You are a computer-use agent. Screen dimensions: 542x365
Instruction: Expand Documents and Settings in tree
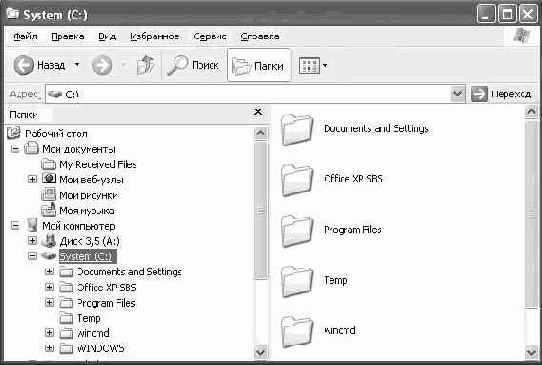(49, 272)
